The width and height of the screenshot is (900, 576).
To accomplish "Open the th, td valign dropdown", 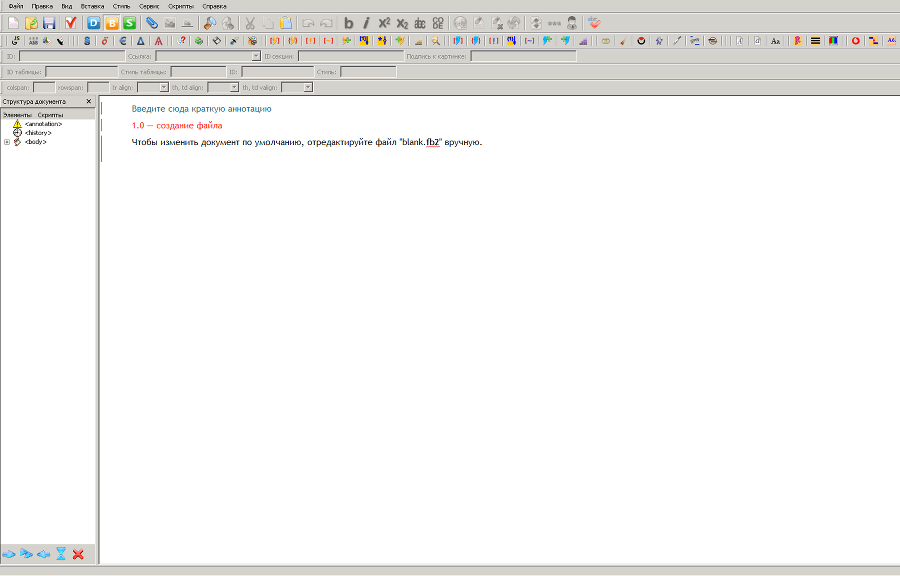I will pos(308,87).
